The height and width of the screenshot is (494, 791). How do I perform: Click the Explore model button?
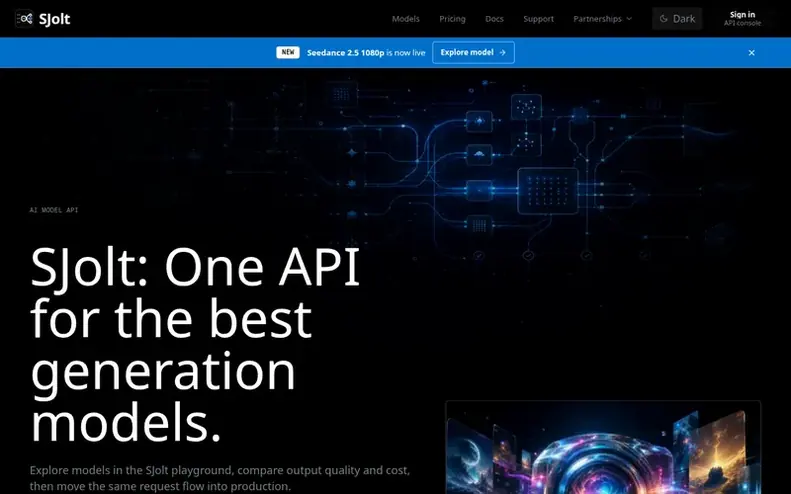pos(473,52)
